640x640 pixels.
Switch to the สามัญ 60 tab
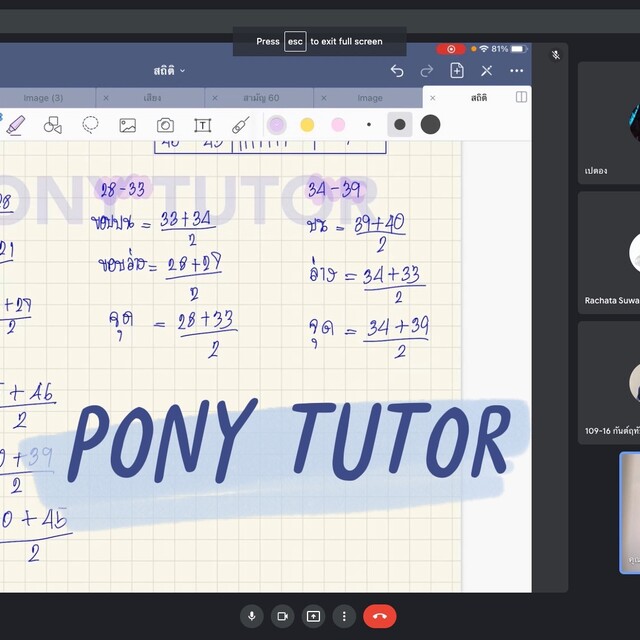[x=261, y=98]
